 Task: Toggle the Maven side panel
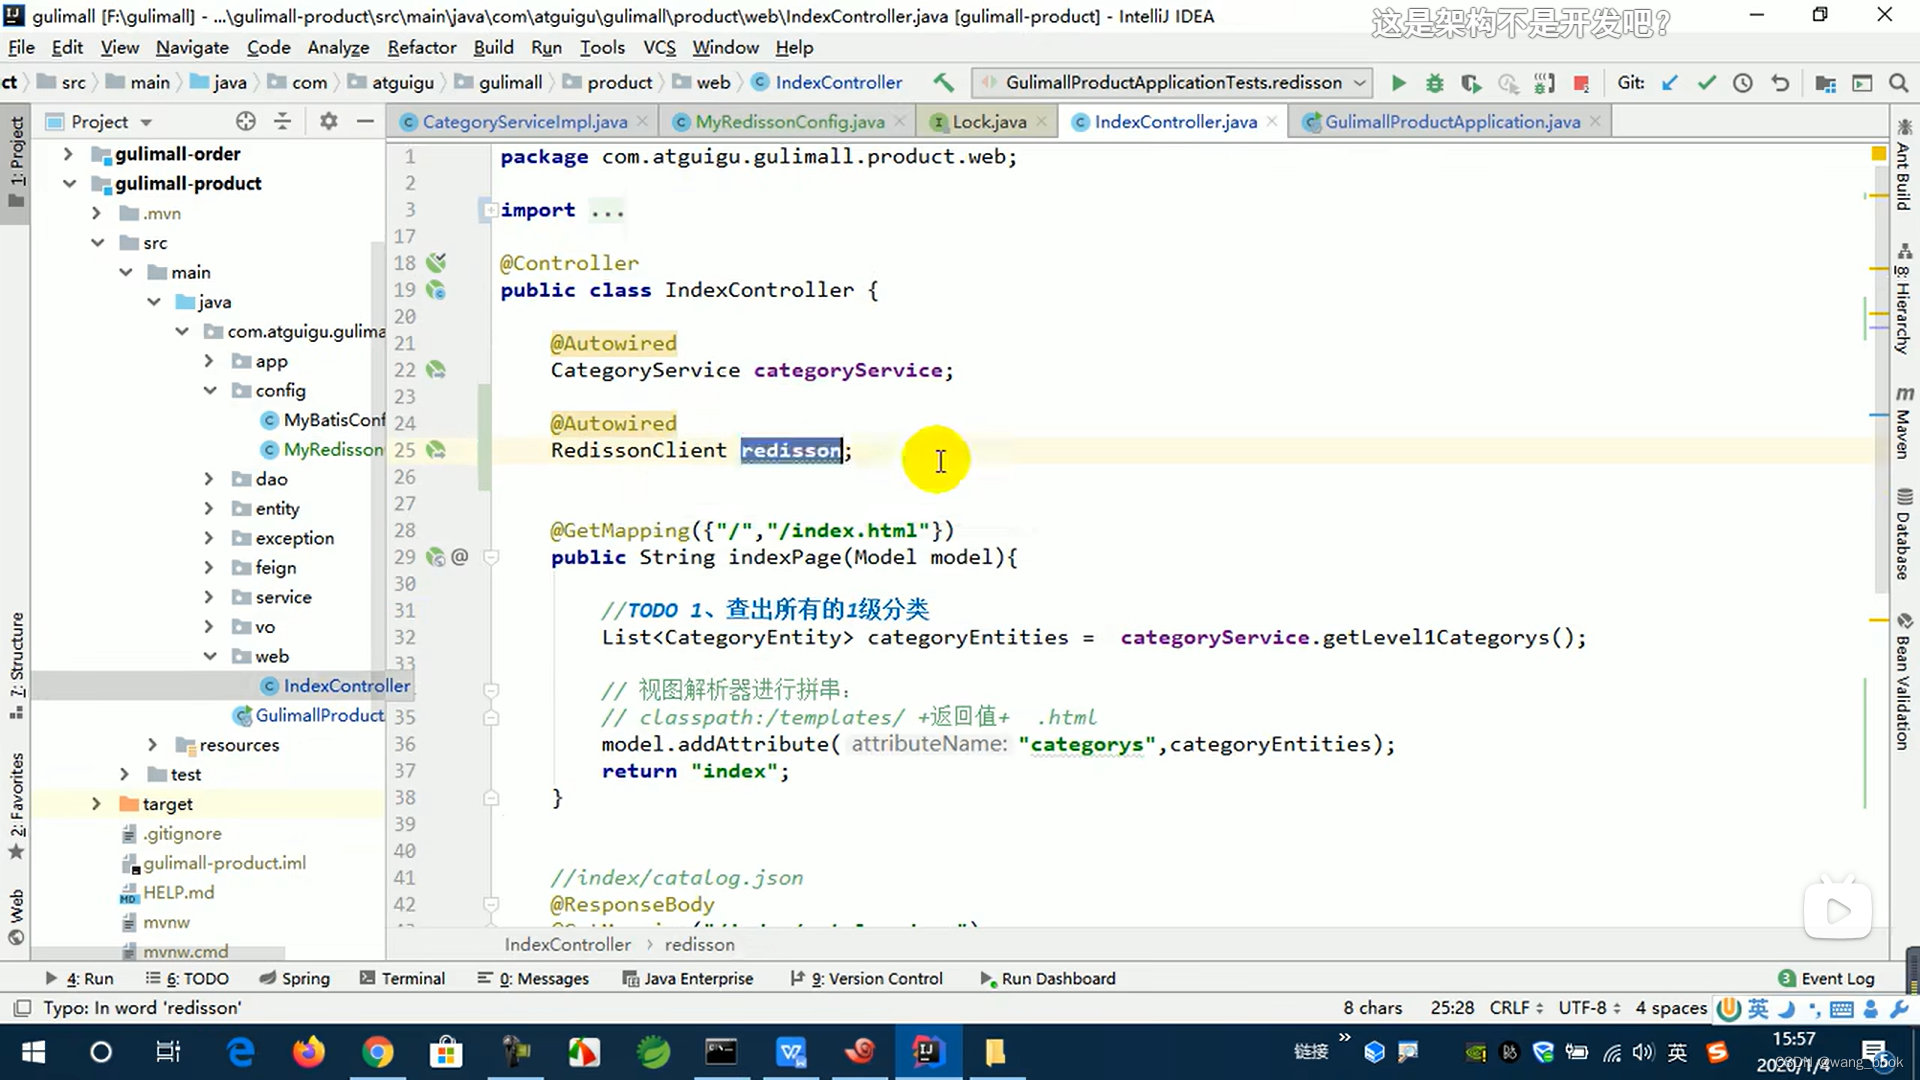click(x=1903, y=423)
